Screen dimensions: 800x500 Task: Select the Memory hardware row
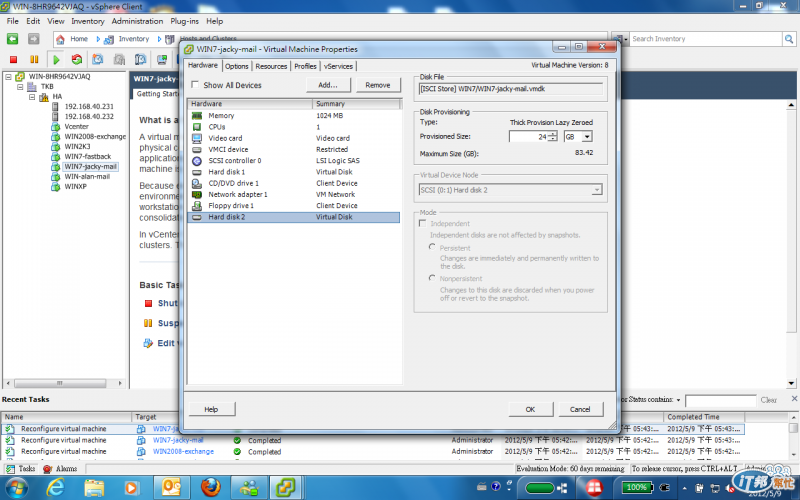[x=294, y=116]
